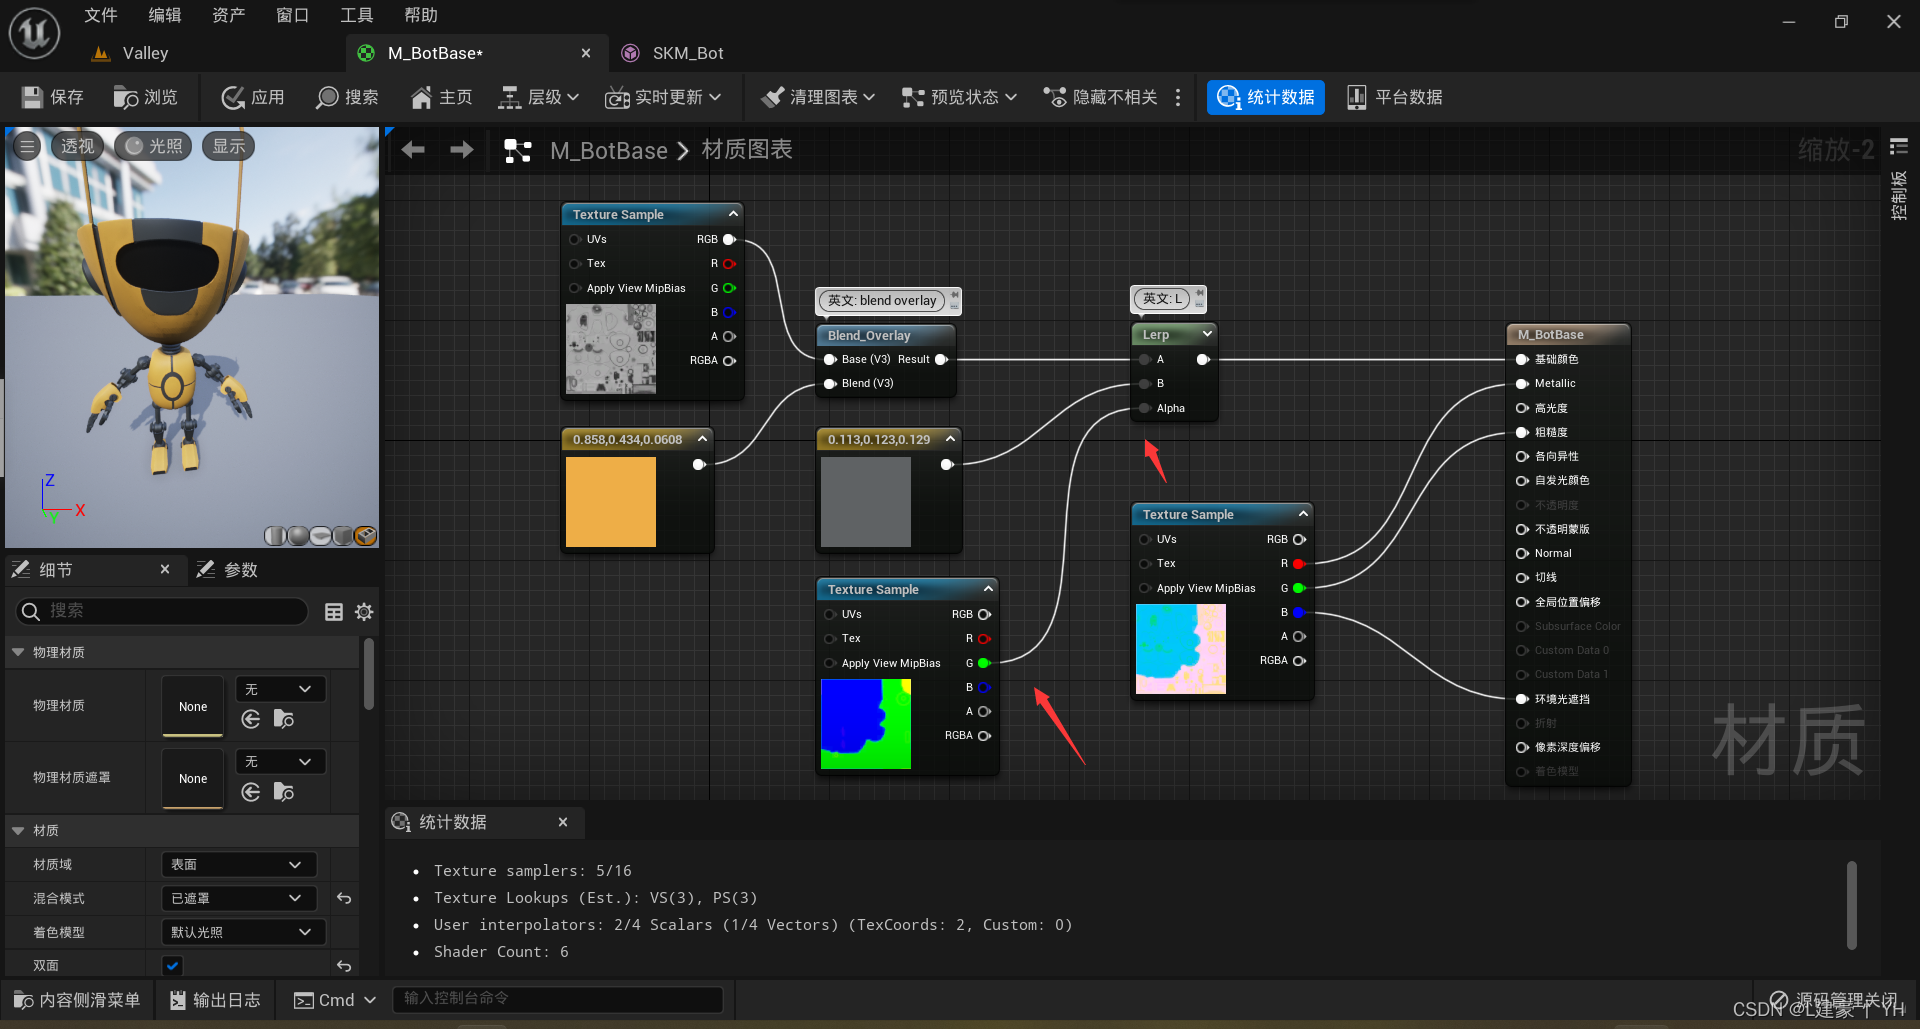
Task: Open the 窗口 menu
Action: [x=293, y=15]
